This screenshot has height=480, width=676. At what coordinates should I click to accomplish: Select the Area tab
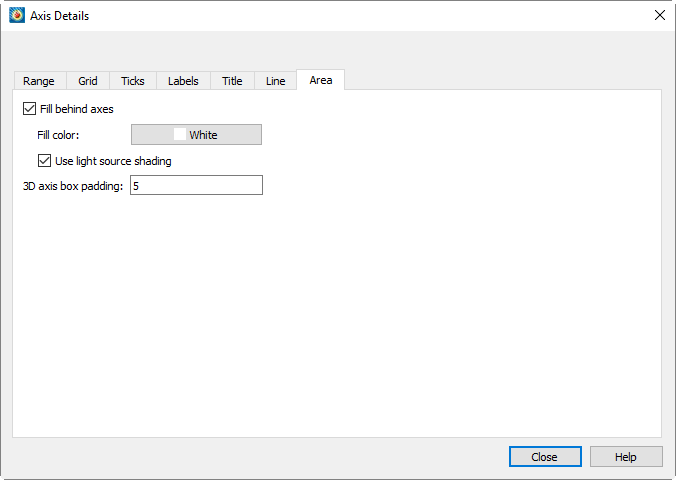tap(321, 80)
